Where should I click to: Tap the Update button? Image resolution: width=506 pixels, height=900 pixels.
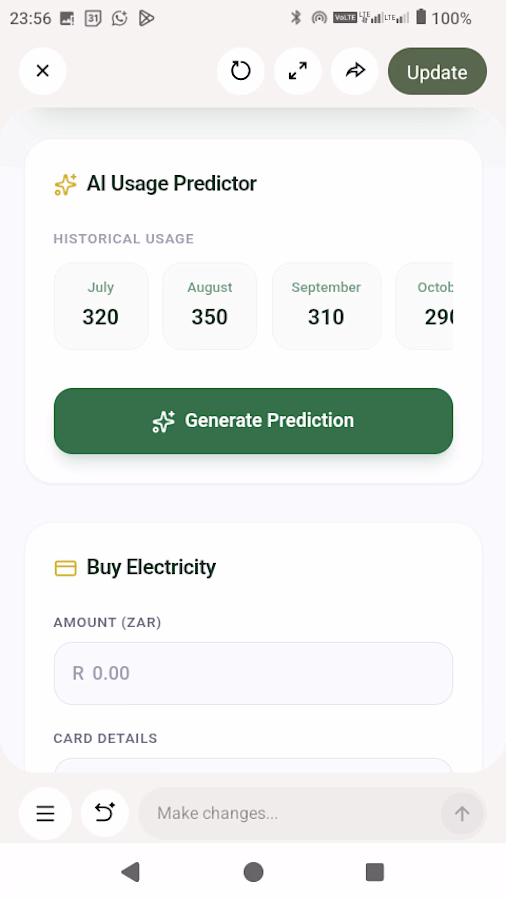click(x=437, y=72)
